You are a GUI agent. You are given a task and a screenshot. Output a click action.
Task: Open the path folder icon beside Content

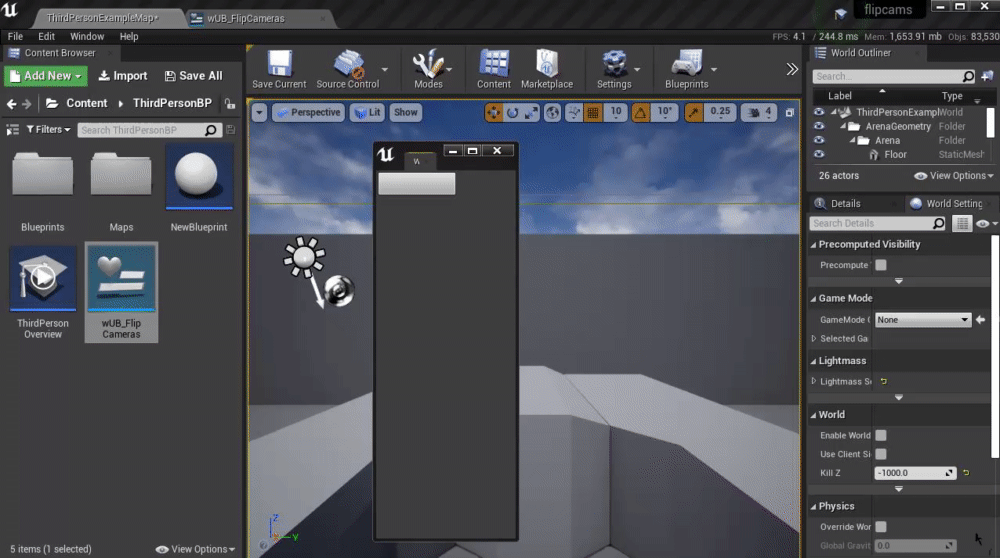(x=52, y=103)
